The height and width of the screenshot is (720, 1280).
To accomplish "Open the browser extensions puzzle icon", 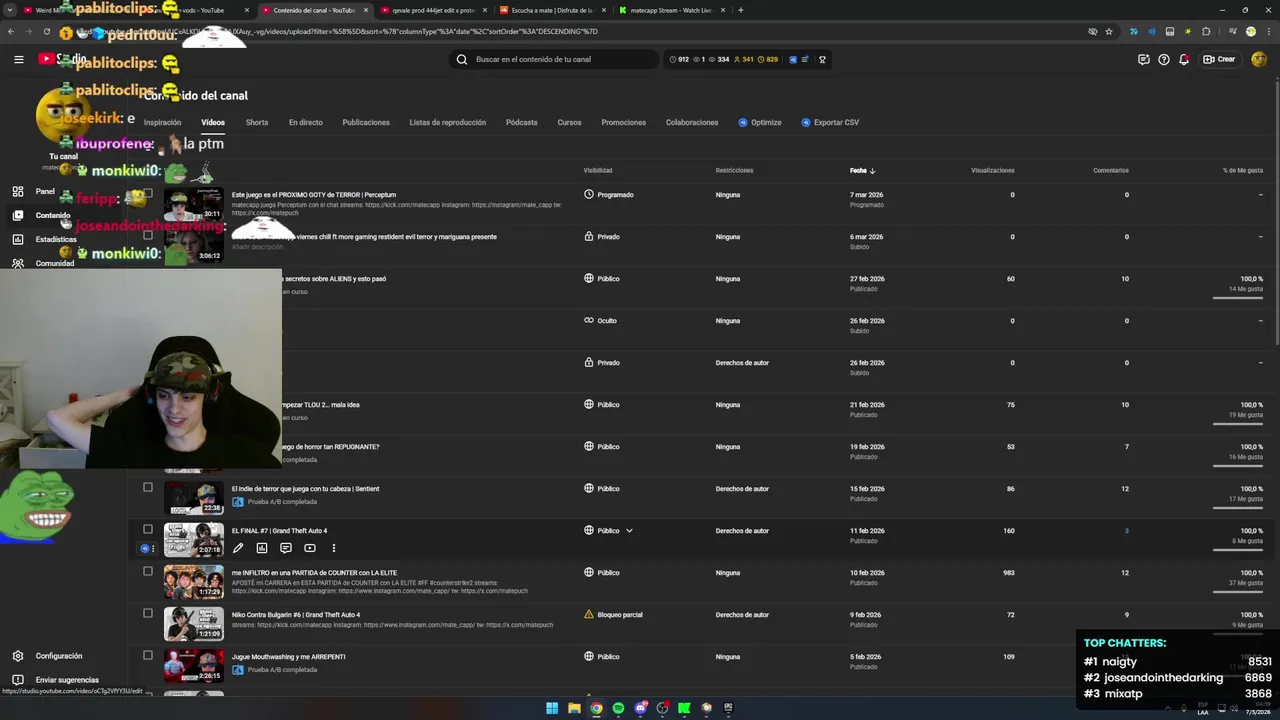I will (1207, 31).
